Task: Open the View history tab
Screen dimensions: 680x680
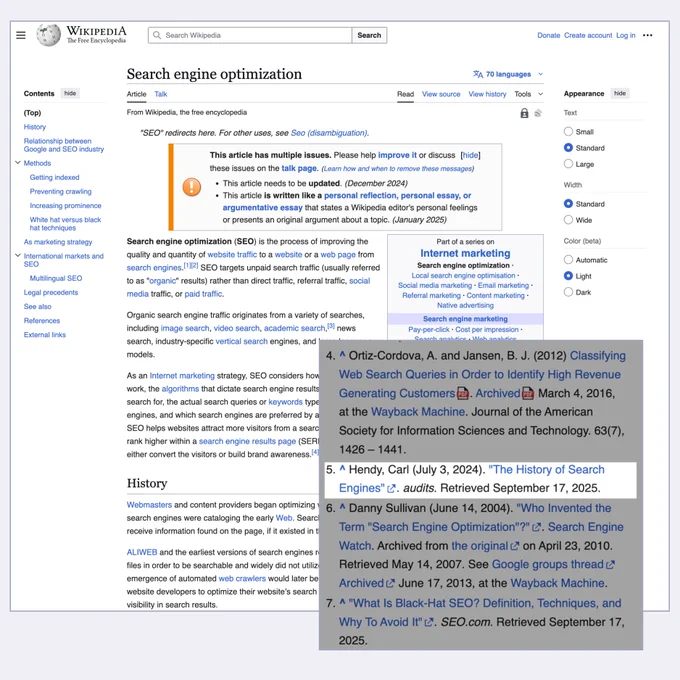Action: coord(487,94)
